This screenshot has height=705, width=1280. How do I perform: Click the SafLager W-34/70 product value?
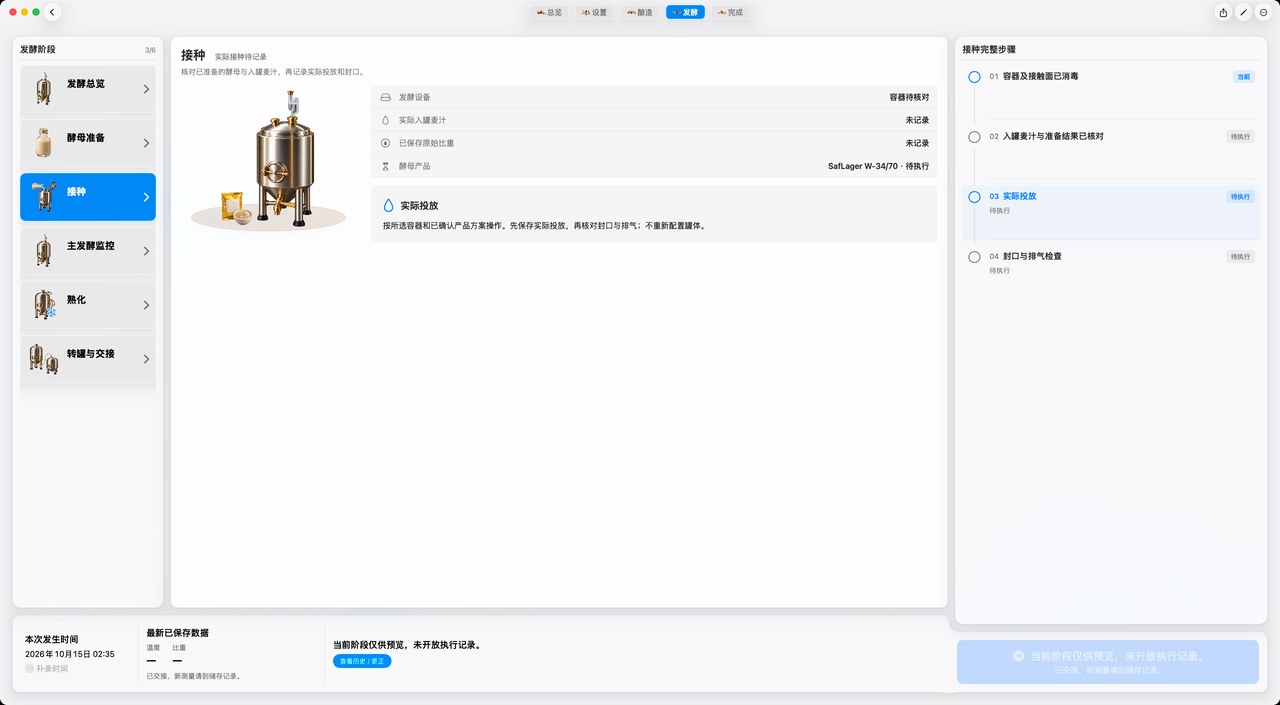click(878, 166)
